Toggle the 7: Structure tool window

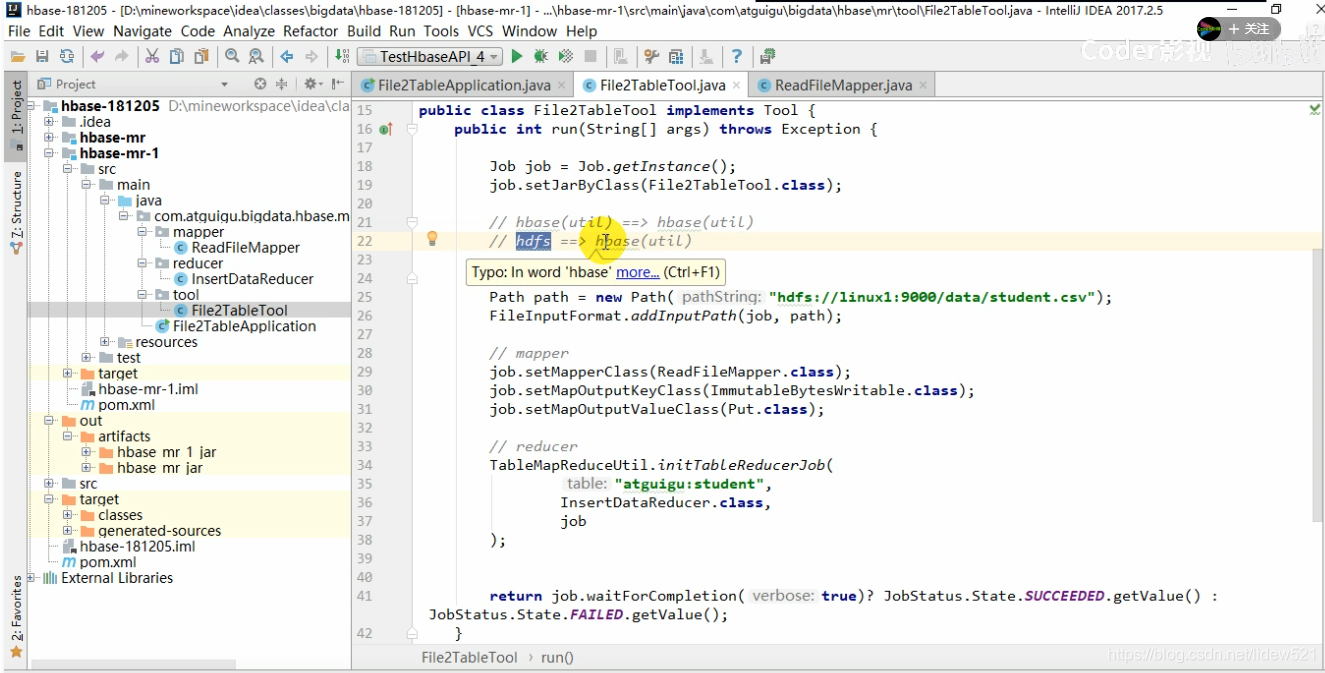pos(15,212)
